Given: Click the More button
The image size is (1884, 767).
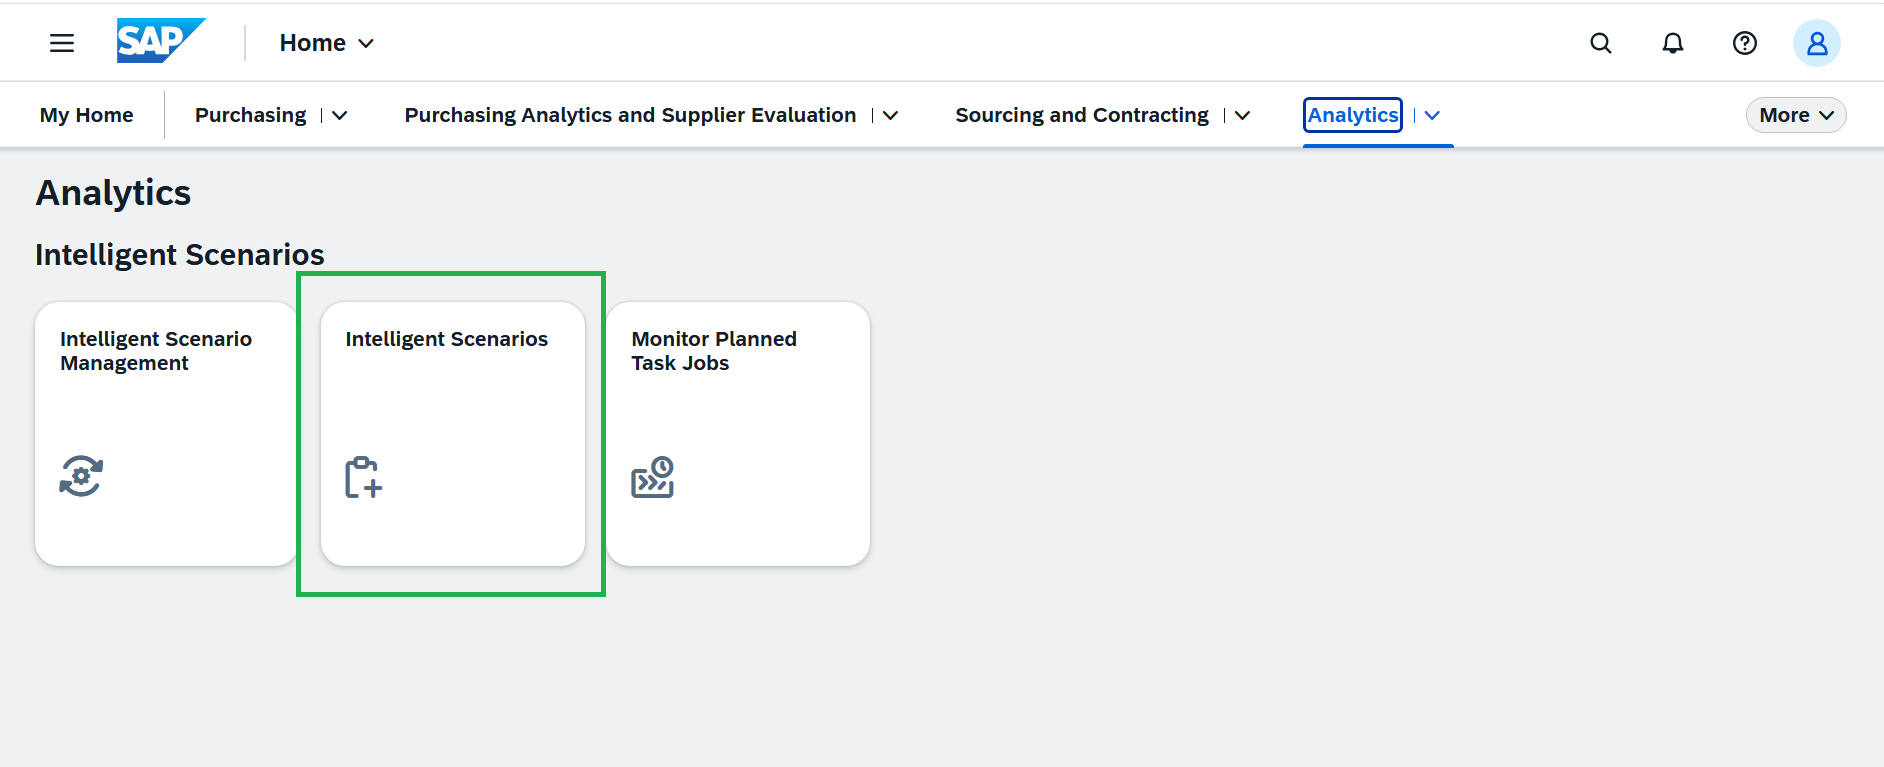Looking at the screenshot, I should [x=1796, y=115].
